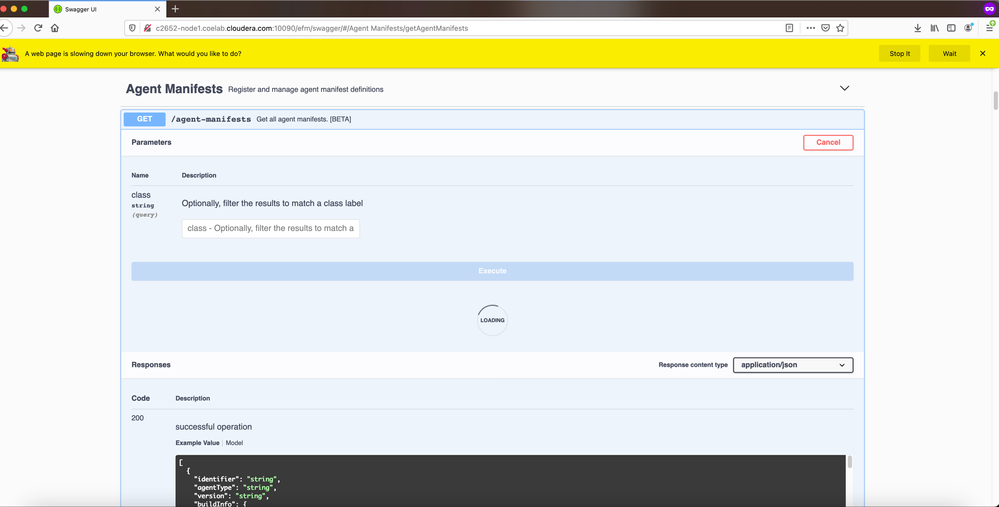Open the Firefox hamburger menu

click(x=990, y=27)
